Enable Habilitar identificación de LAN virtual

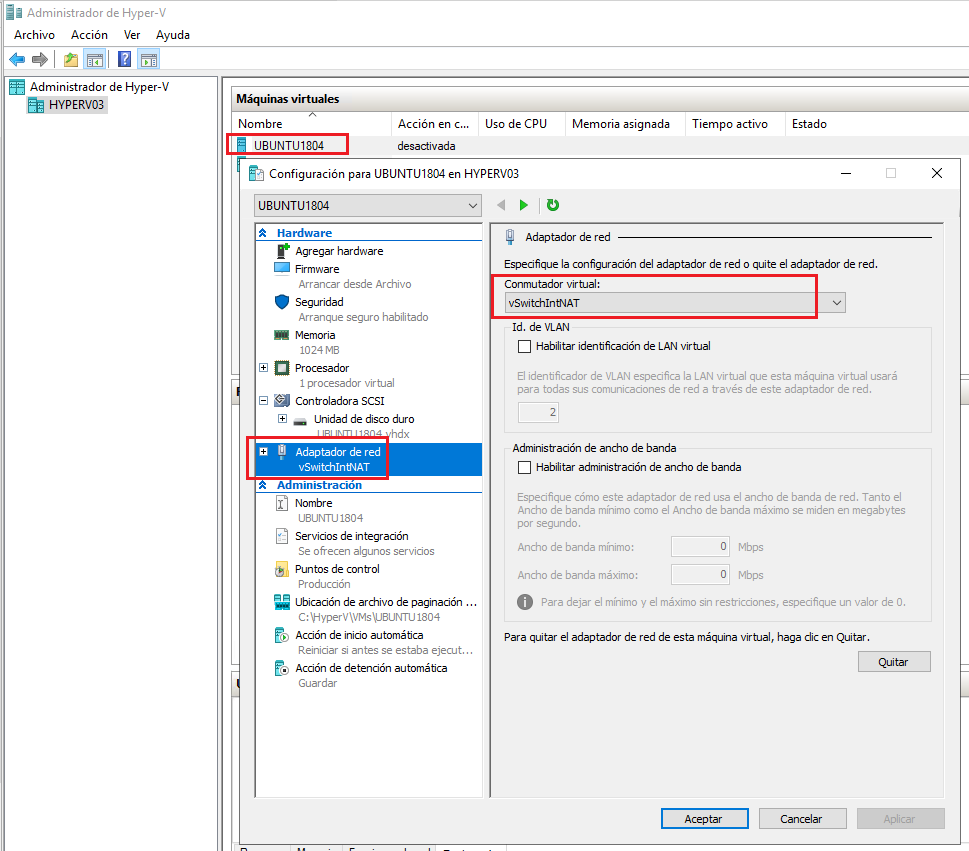(524, 346)
